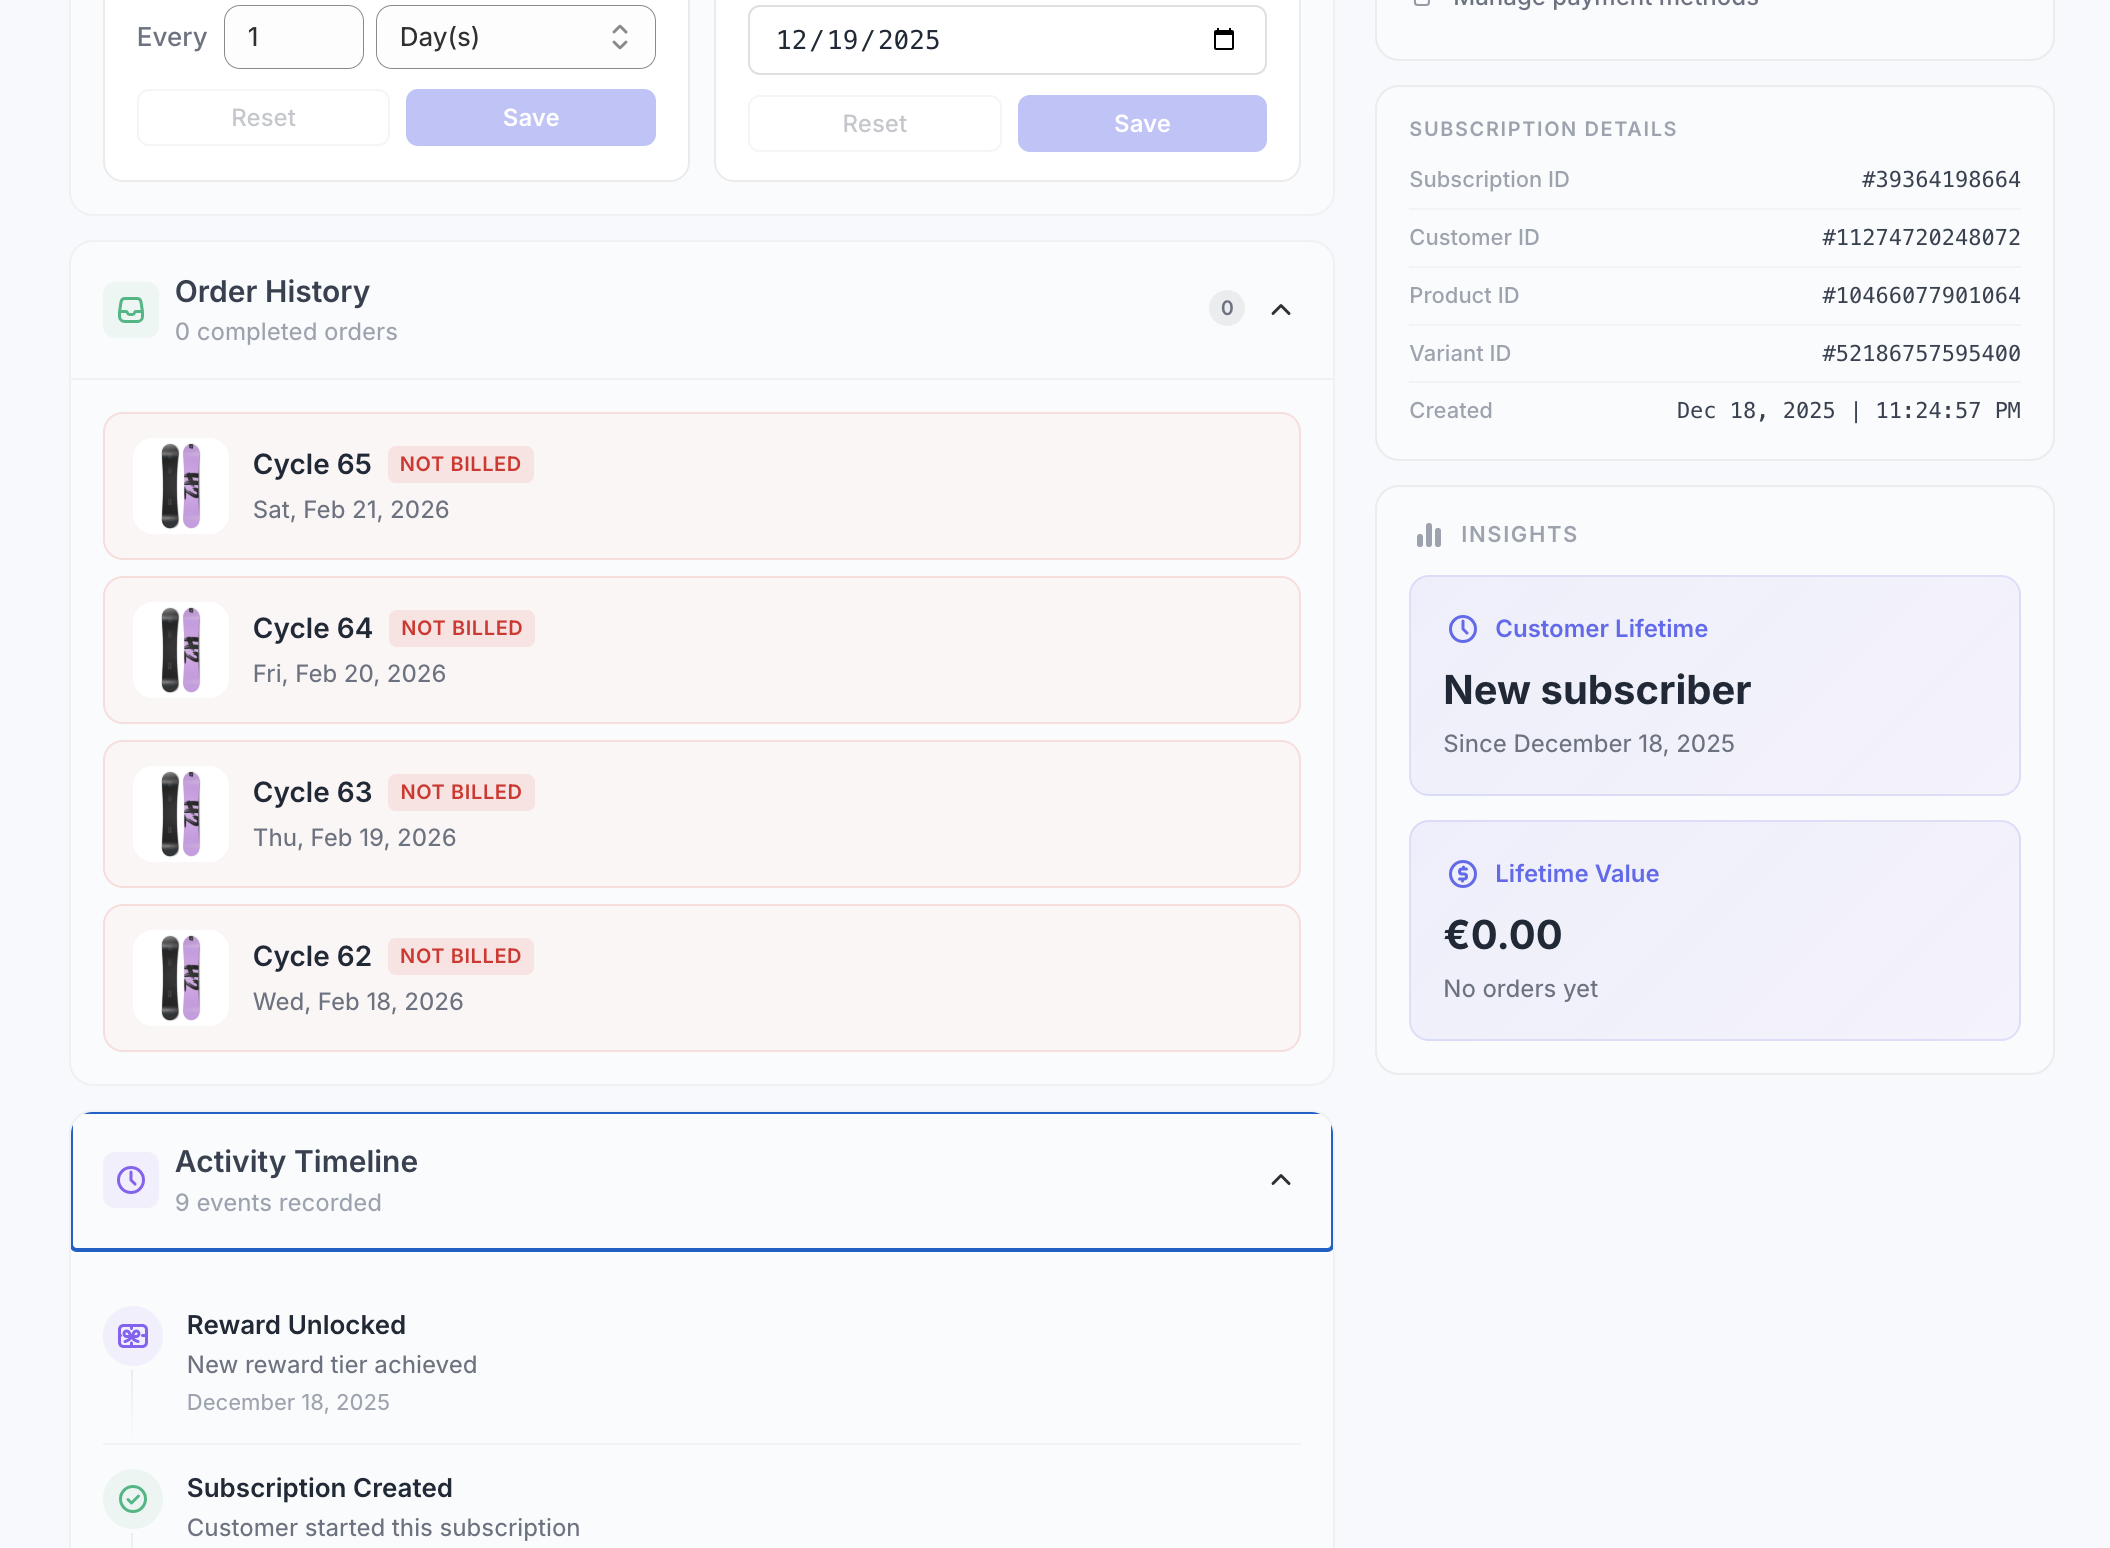The image size is (2110, 1548).
Task: Click the Cycle 64 NOT BILLED badge
Action: click(x=462, y=628)
